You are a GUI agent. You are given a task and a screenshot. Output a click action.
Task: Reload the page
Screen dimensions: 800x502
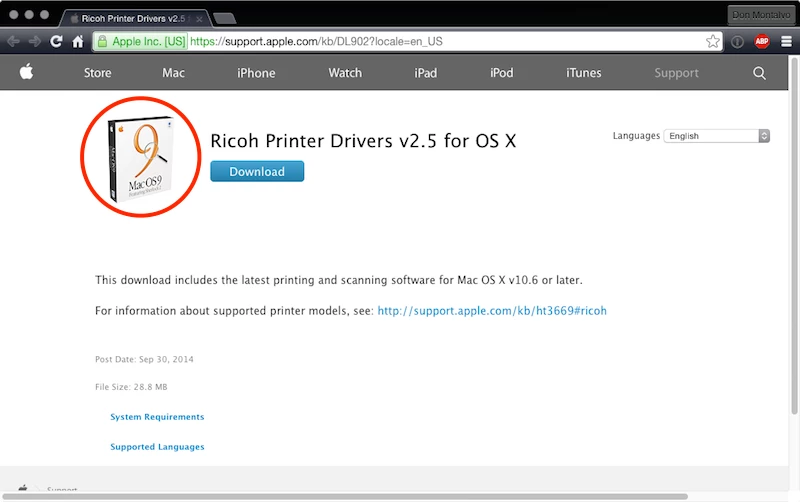pos(56,41)
